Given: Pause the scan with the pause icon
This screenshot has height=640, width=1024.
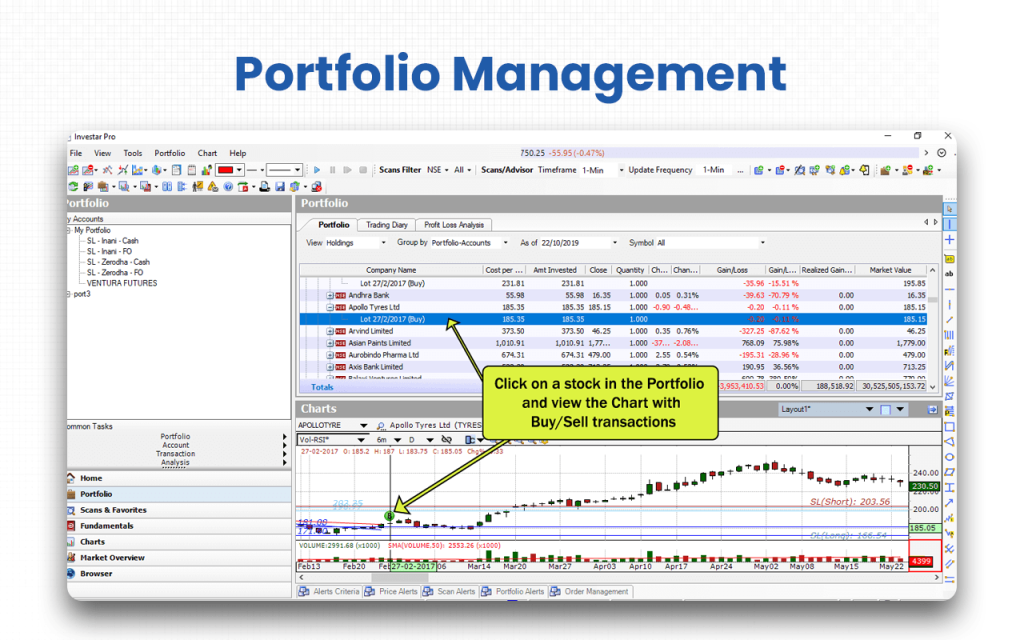Looking at the screenshot, I should (332, 169).
